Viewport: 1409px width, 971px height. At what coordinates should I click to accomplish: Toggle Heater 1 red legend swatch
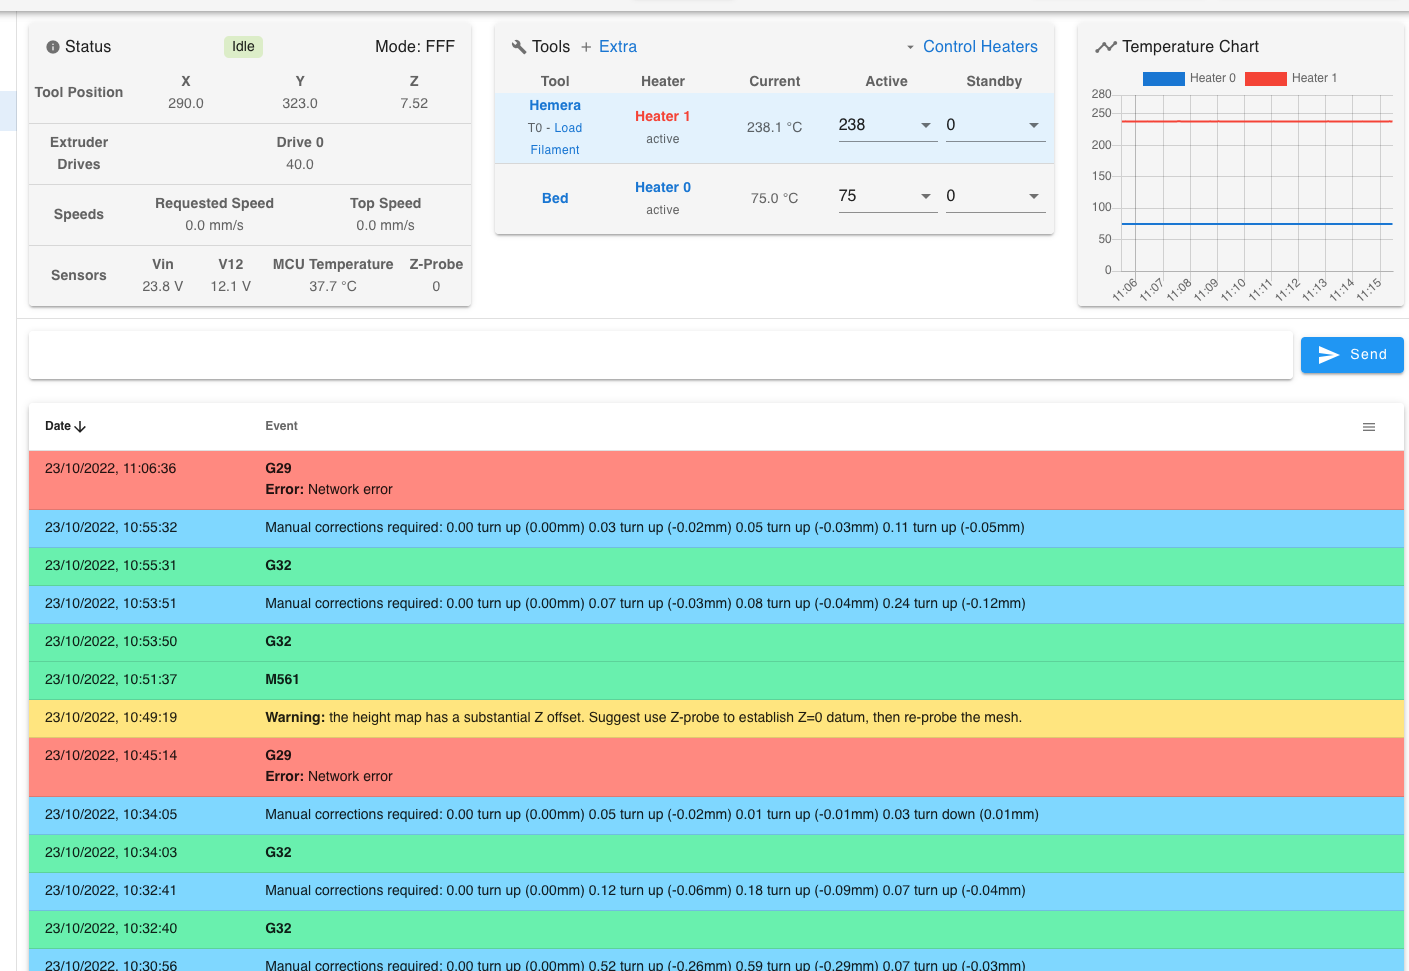pos(1266,78)
